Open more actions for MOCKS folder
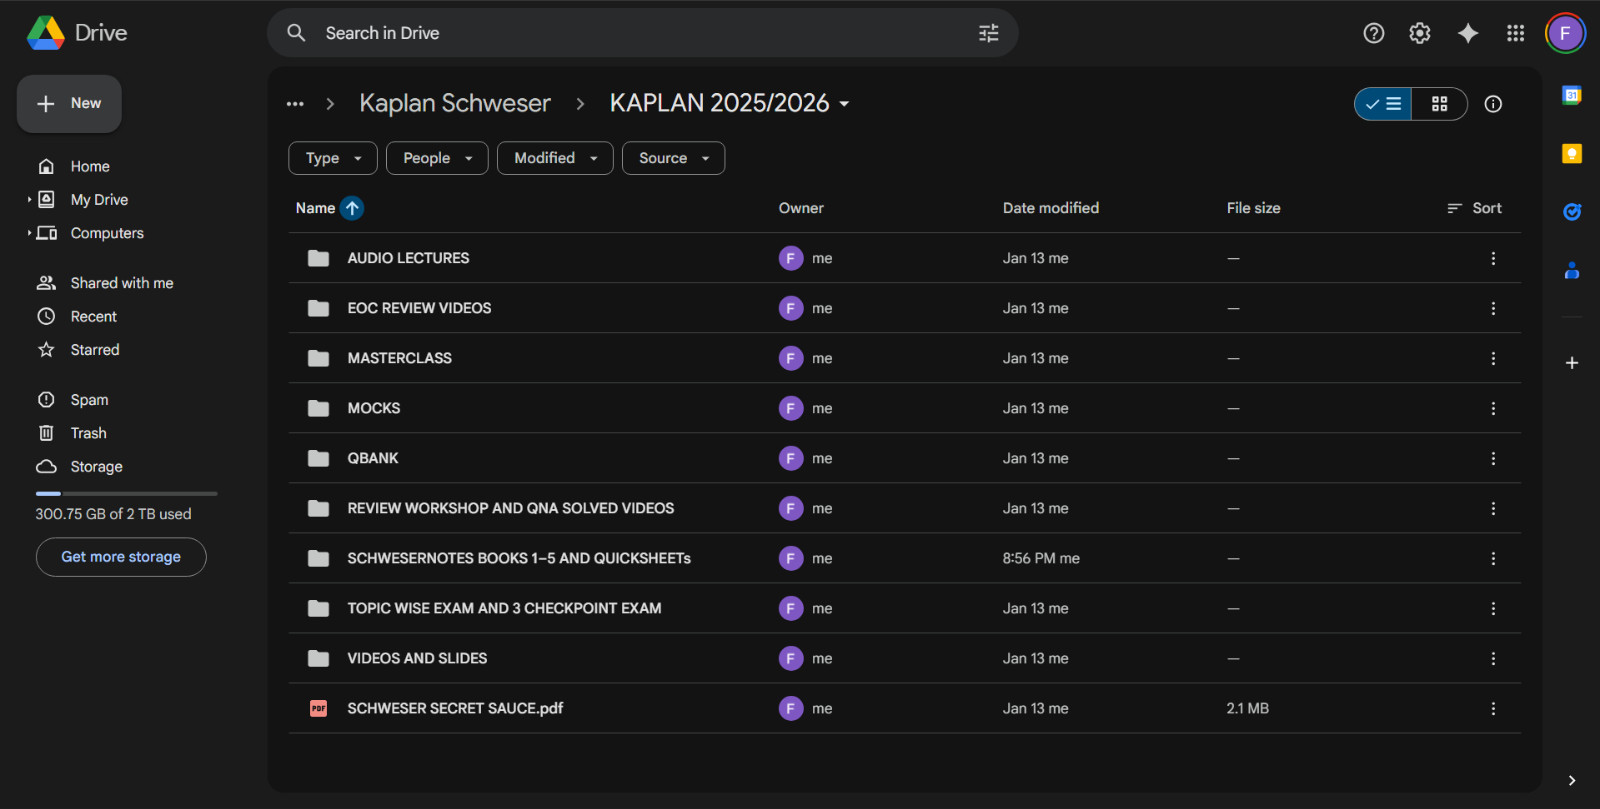Viewport: 1600px width, 809px height. tap(1493, 408)
